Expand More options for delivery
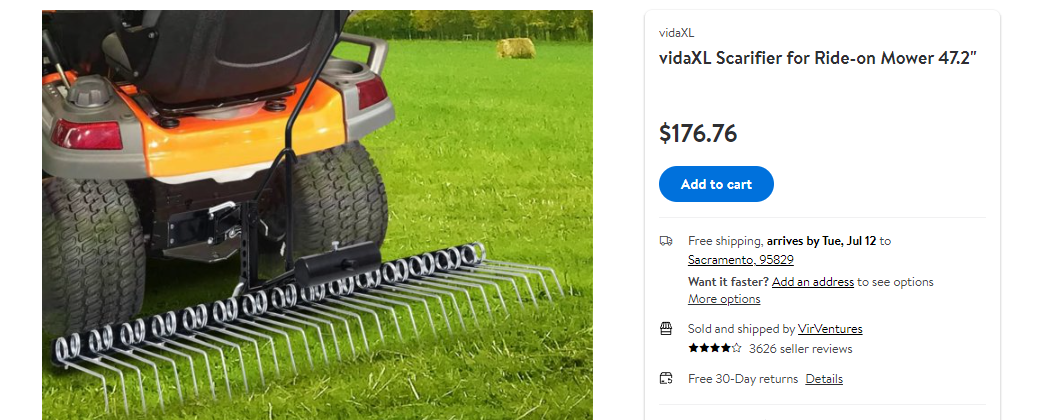 724,299
